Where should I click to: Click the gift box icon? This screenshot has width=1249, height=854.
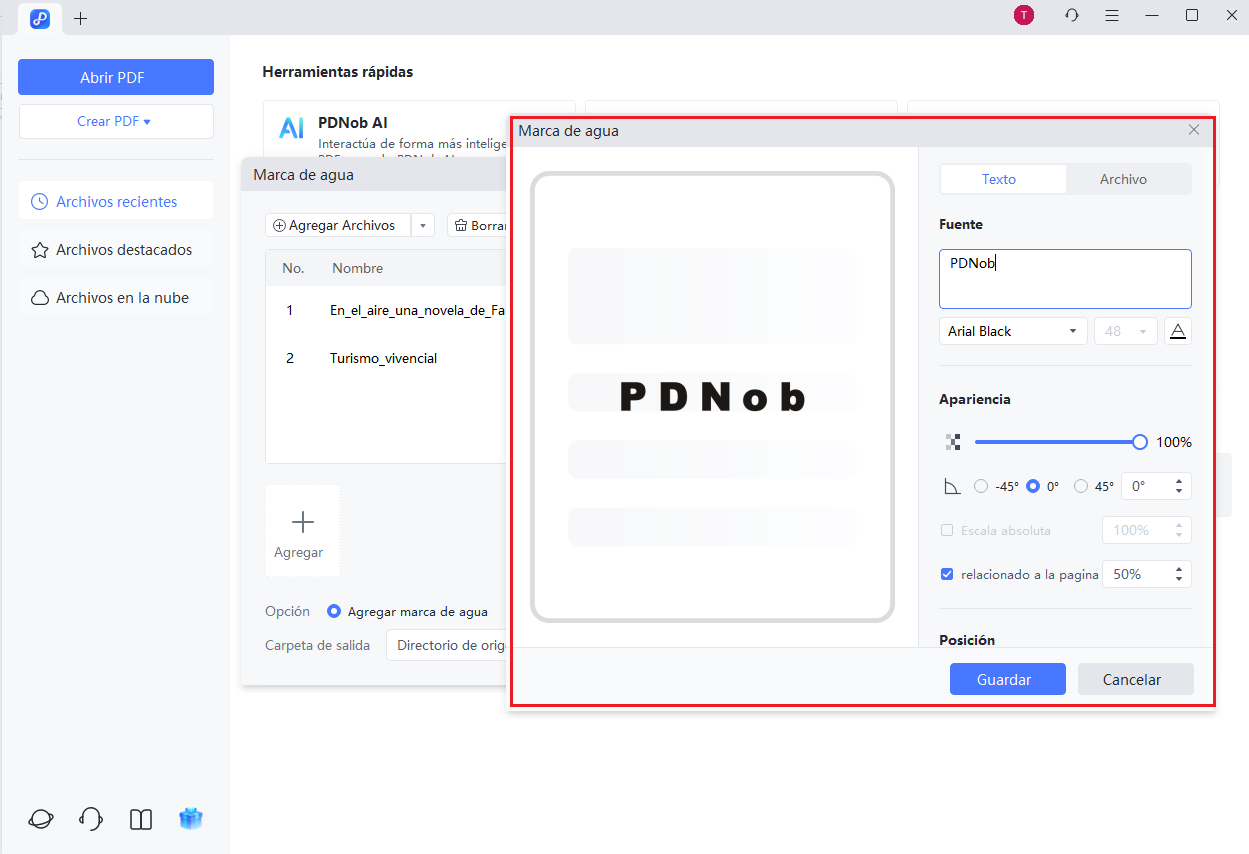point(190,819)
